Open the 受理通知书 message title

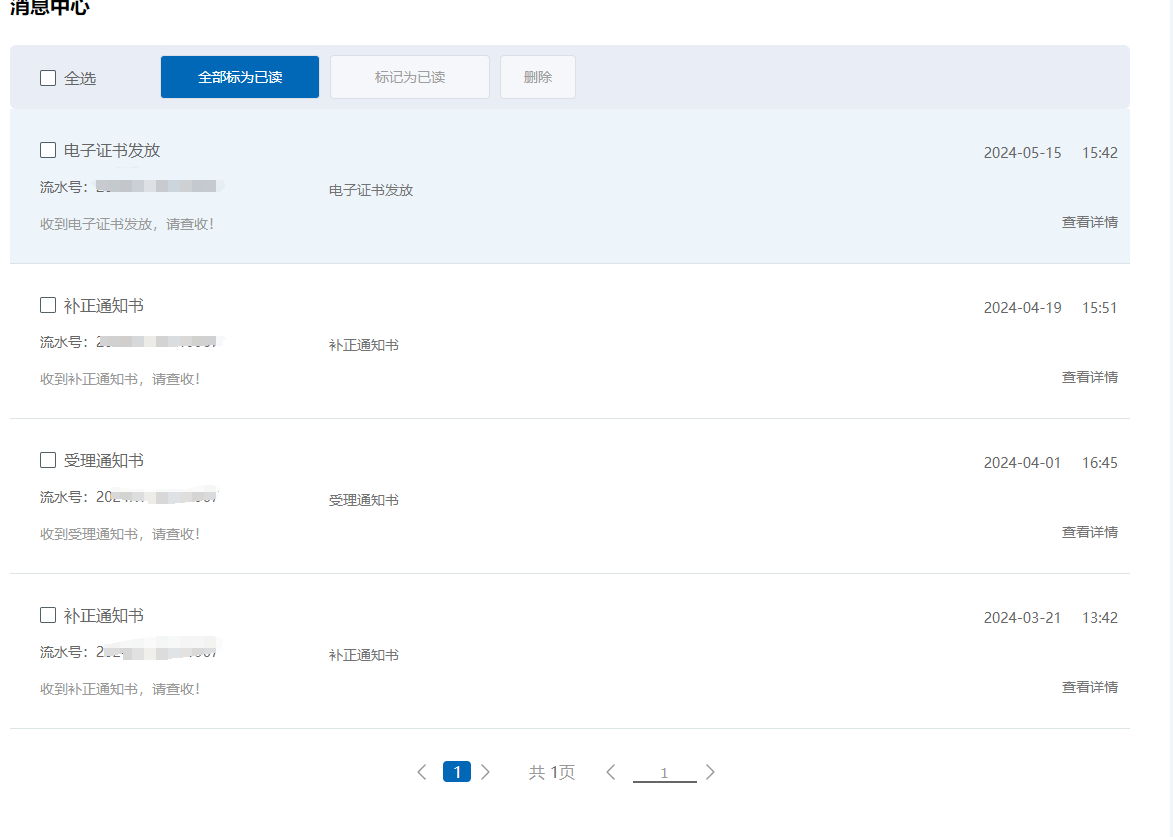tap(104, 460)
